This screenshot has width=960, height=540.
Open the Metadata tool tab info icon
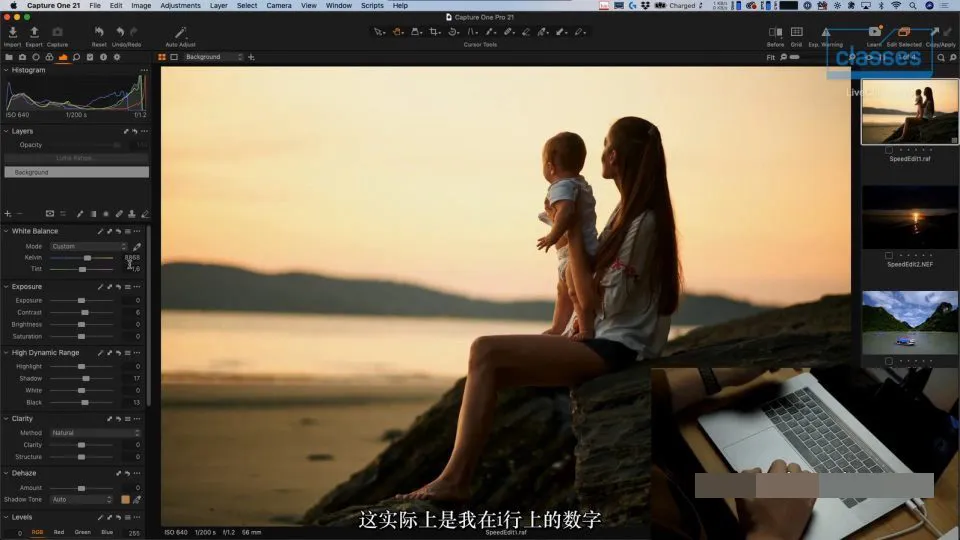pyautogui.click(x=103, y=57)
